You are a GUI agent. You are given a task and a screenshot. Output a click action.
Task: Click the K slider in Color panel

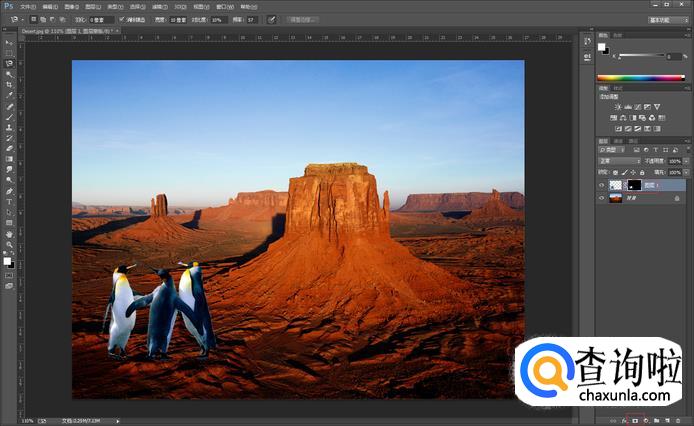click(641, 56)
